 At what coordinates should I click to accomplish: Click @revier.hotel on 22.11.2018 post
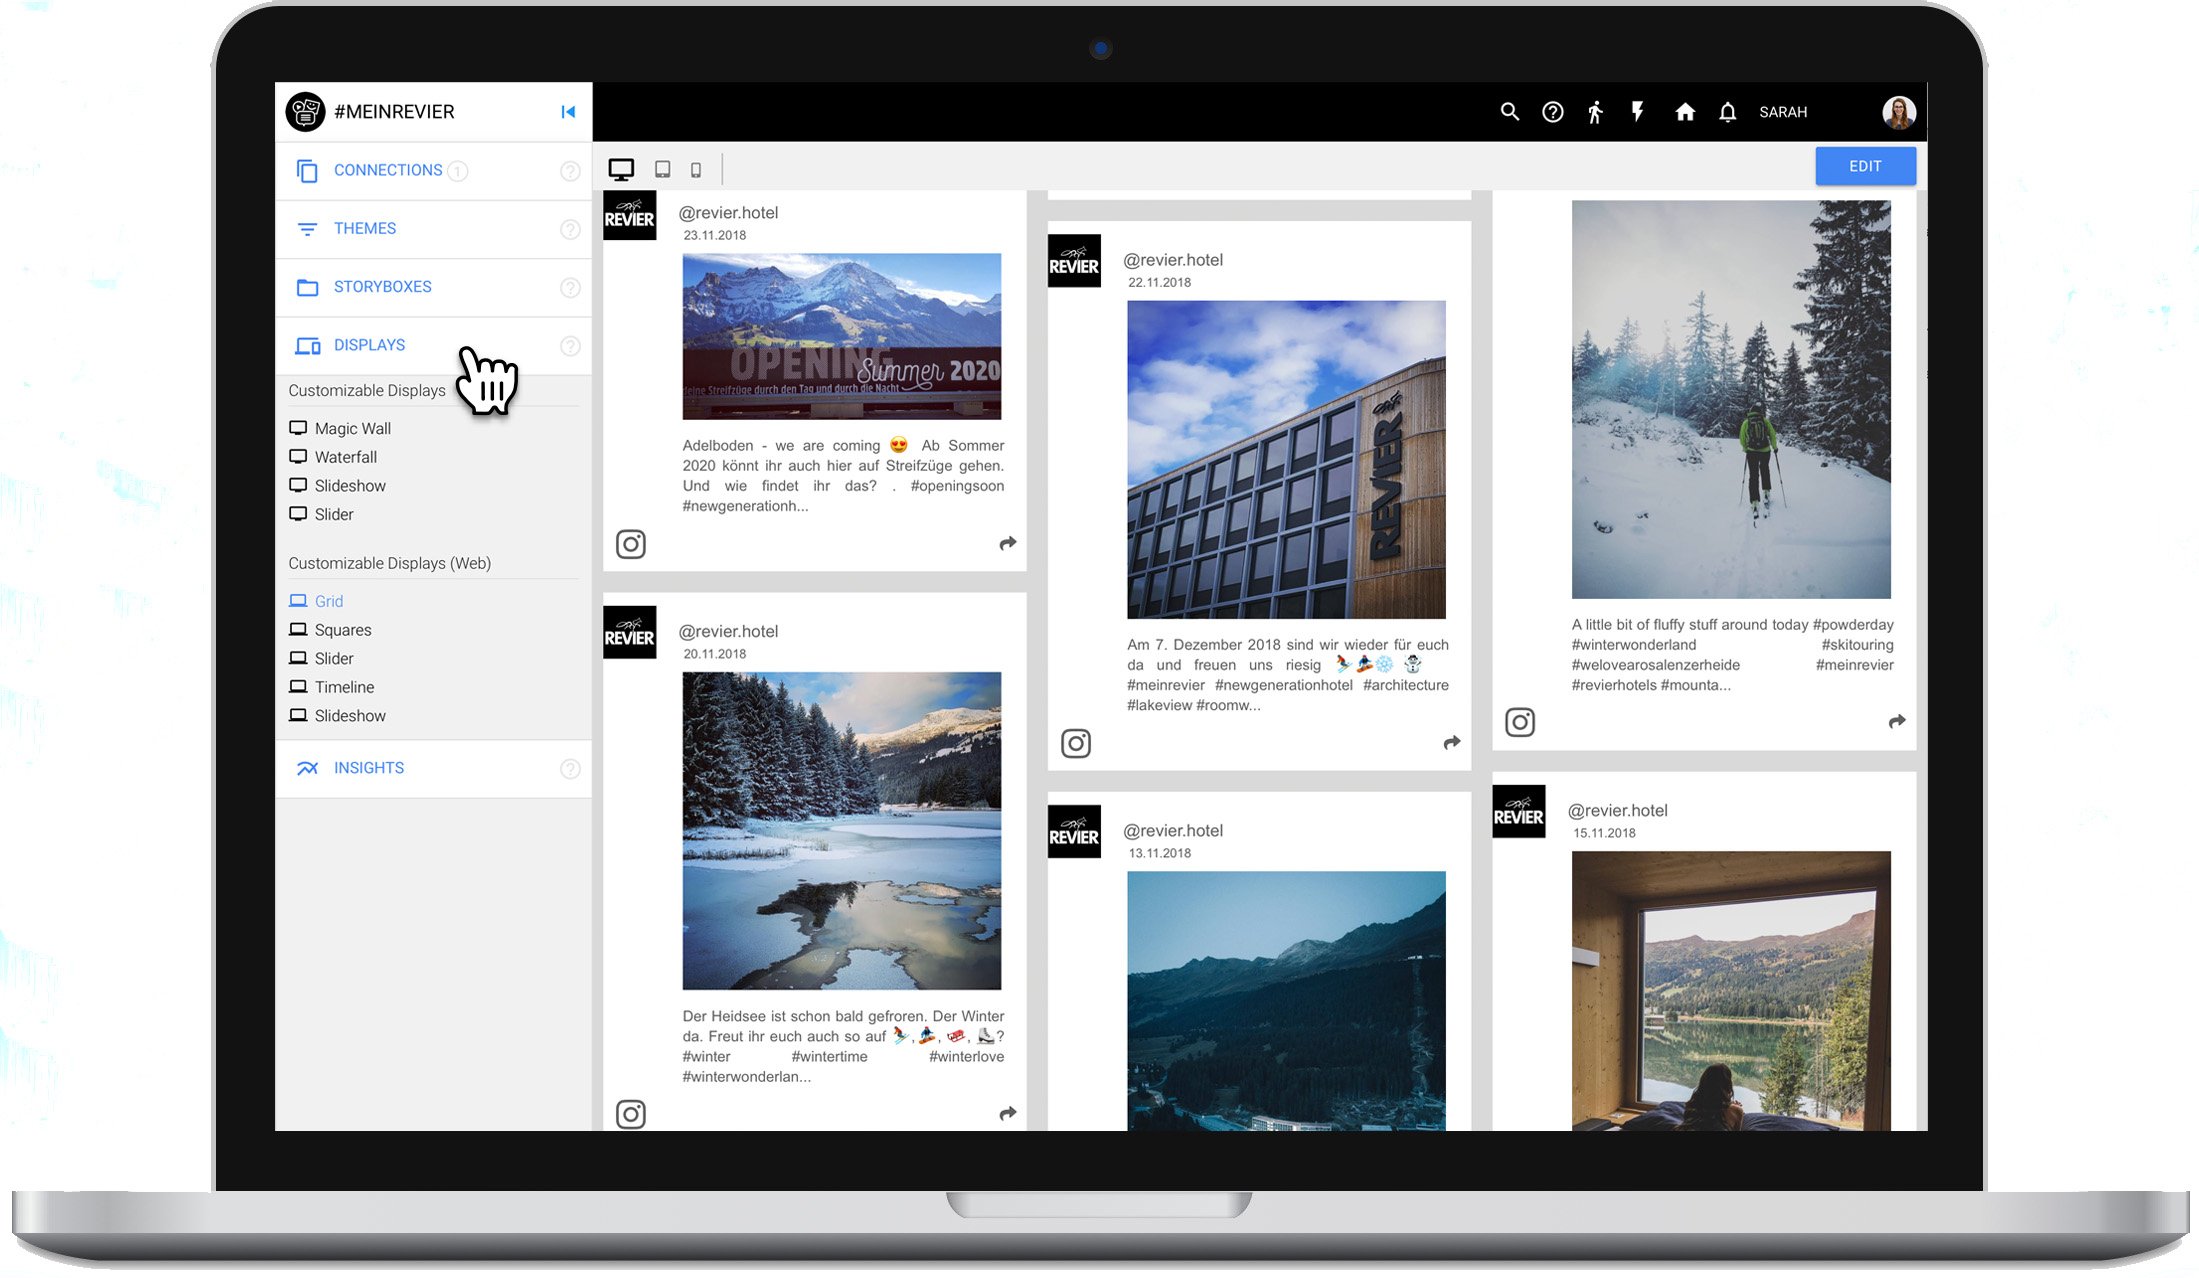(x=1173, y=260)
